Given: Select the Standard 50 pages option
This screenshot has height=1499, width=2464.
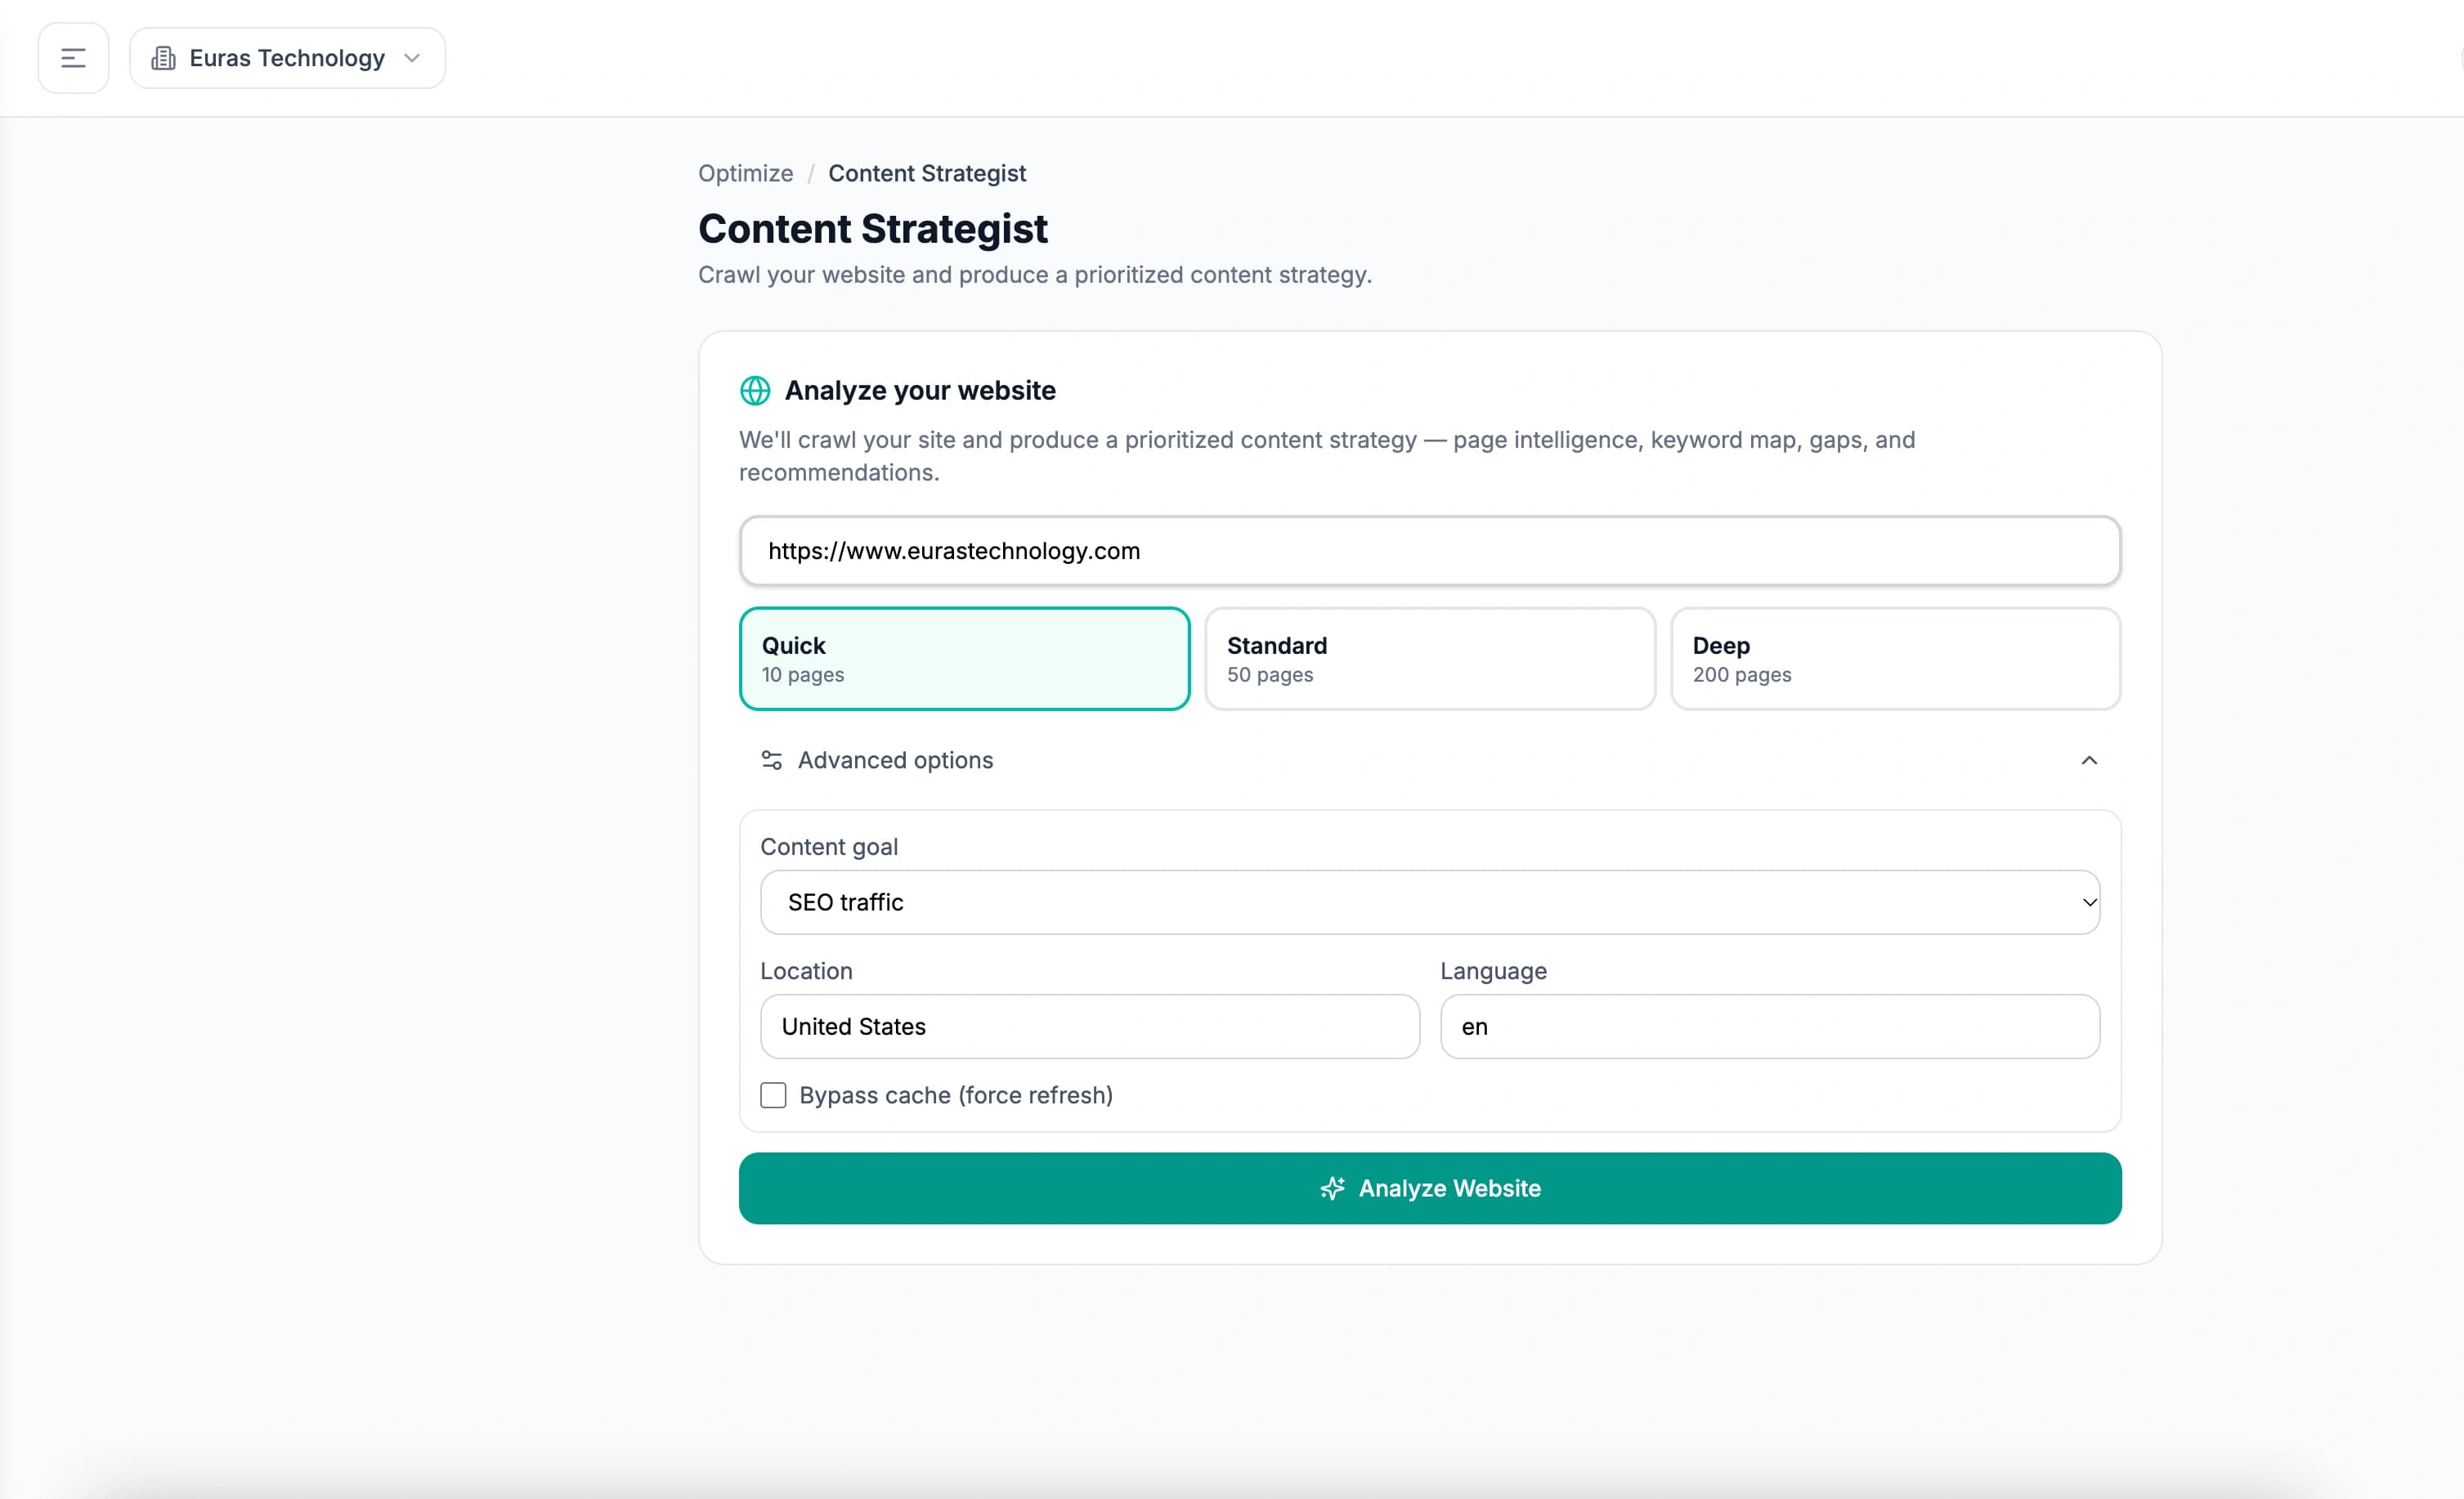Looking at the screenshot, I should 1430,659.
